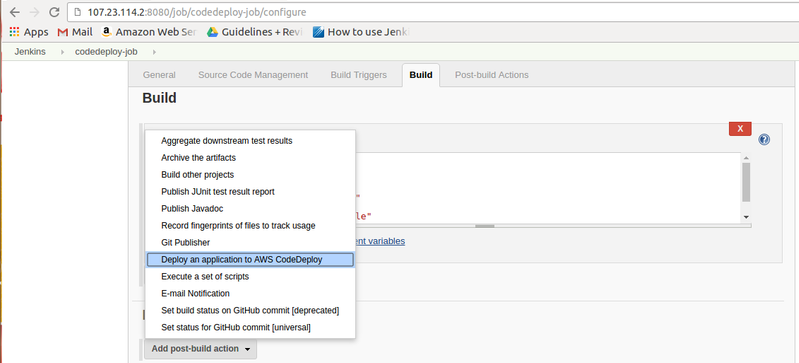Delete build step with red X button
The height and width of the screenshot is (363, 799).
740,128
